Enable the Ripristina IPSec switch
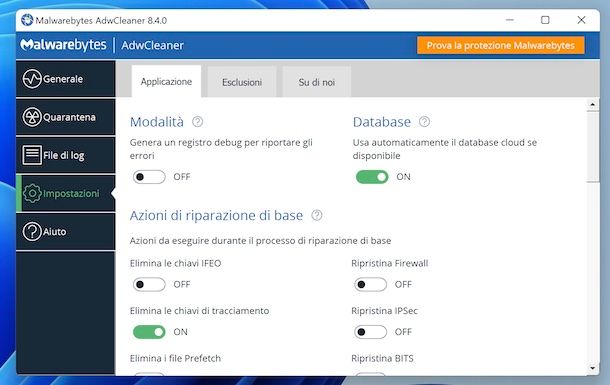The image size is (610, 385). pyautogui.click(x=370, y=332)
